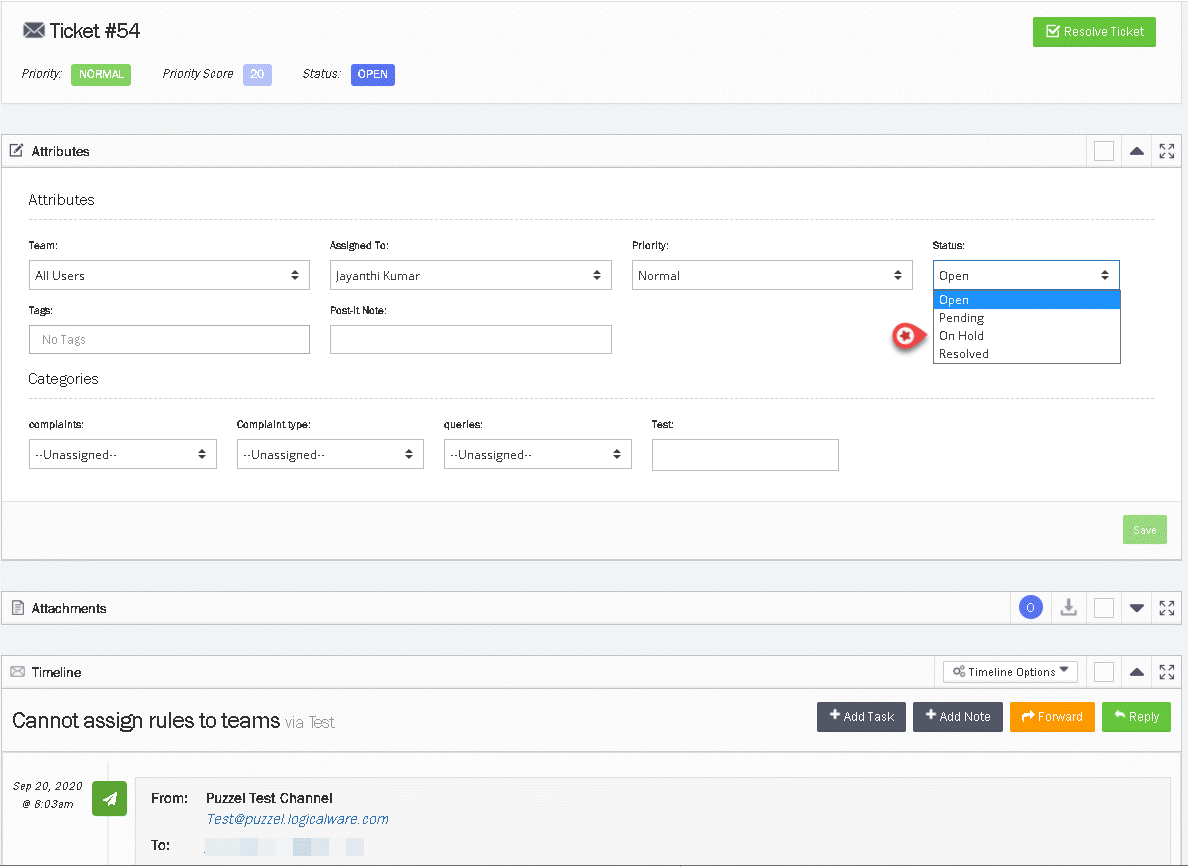Collapse the Timeline panel with up arrow
1188x867 pixels.
(x=1136, y=672)
